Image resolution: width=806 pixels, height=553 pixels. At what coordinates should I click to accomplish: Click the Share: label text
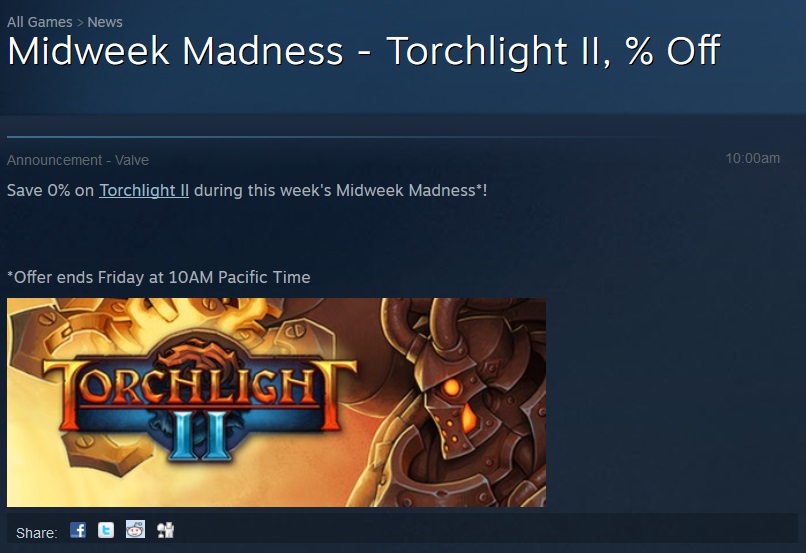coord(36,533)
